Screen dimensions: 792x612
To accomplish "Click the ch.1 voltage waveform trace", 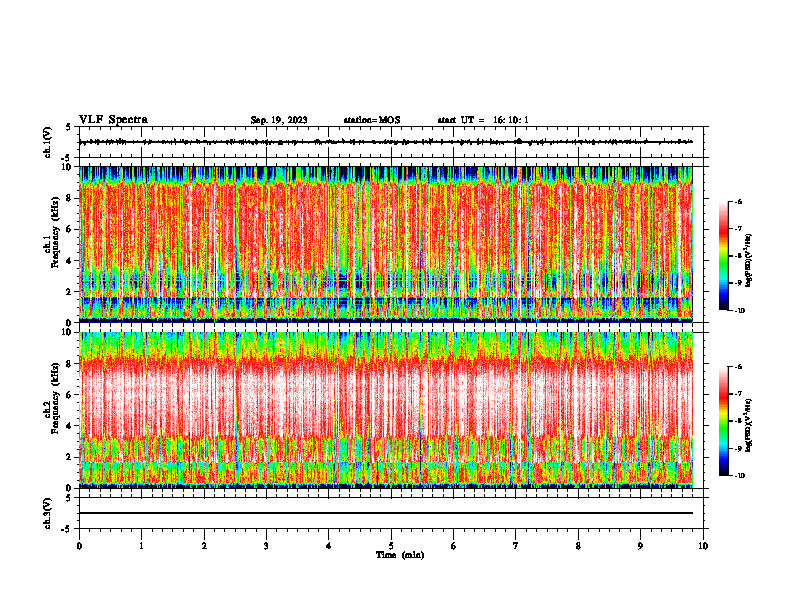I will 386,142.
